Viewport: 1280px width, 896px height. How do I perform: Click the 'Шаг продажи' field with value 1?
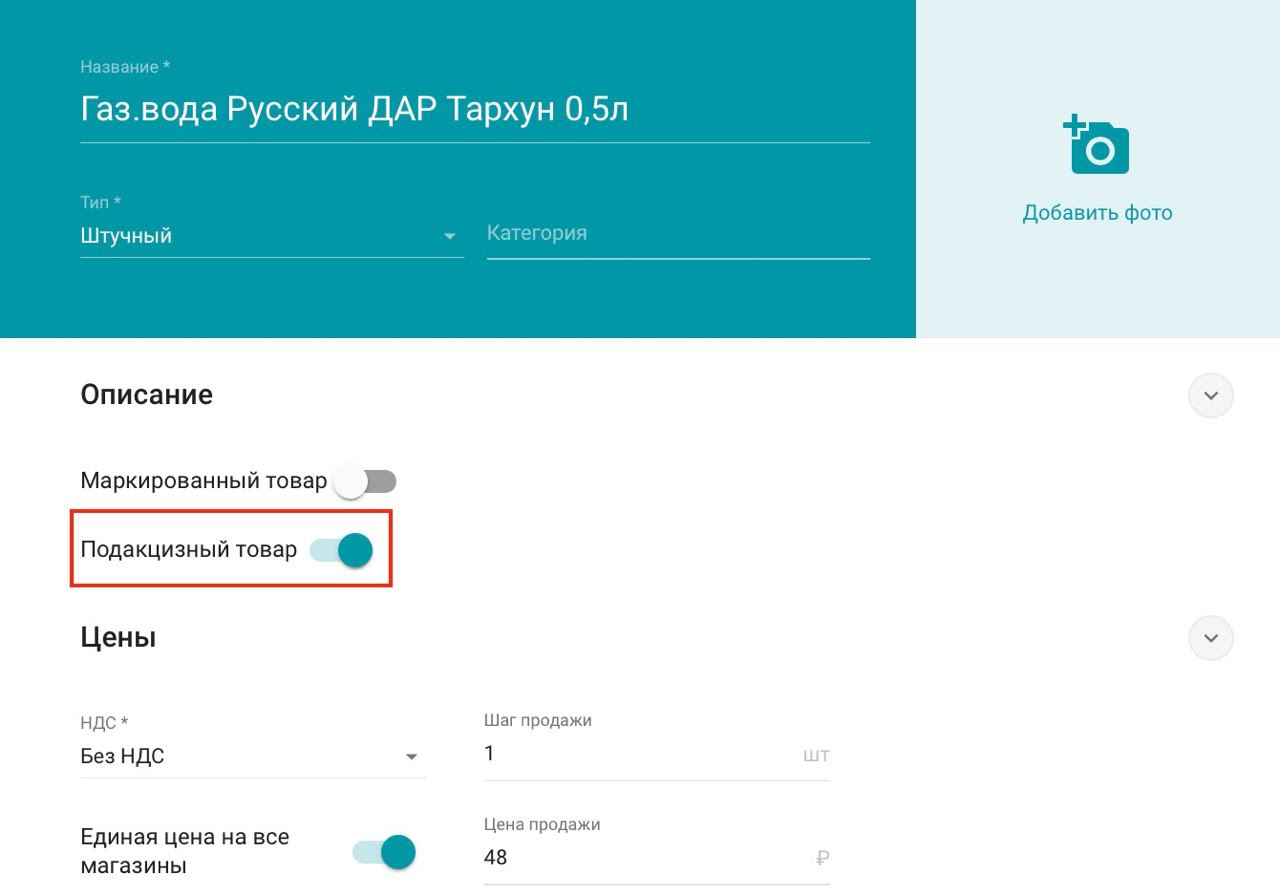[x=656, y=755]
